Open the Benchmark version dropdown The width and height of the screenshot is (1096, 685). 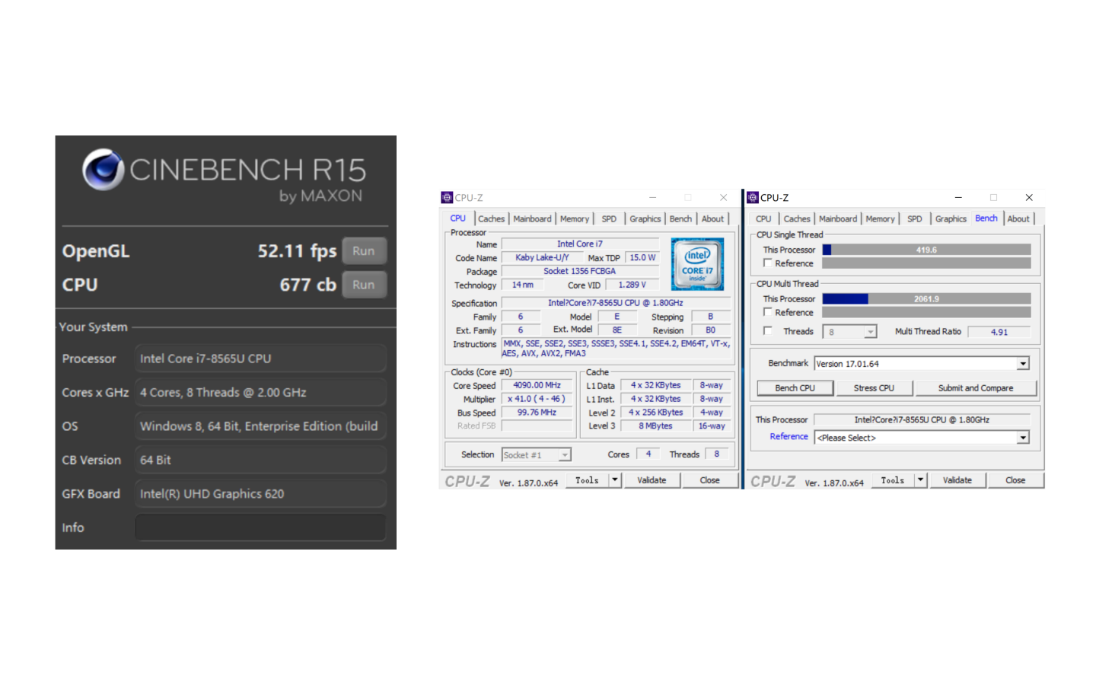point(921,363)
